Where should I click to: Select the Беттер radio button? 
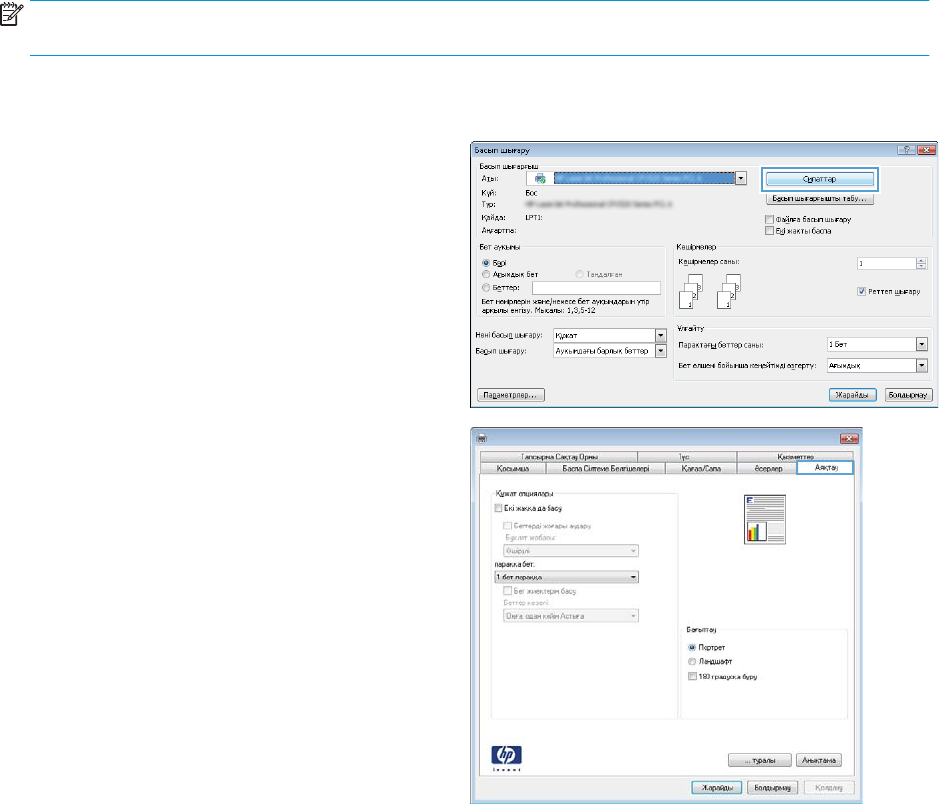[486, 287]
